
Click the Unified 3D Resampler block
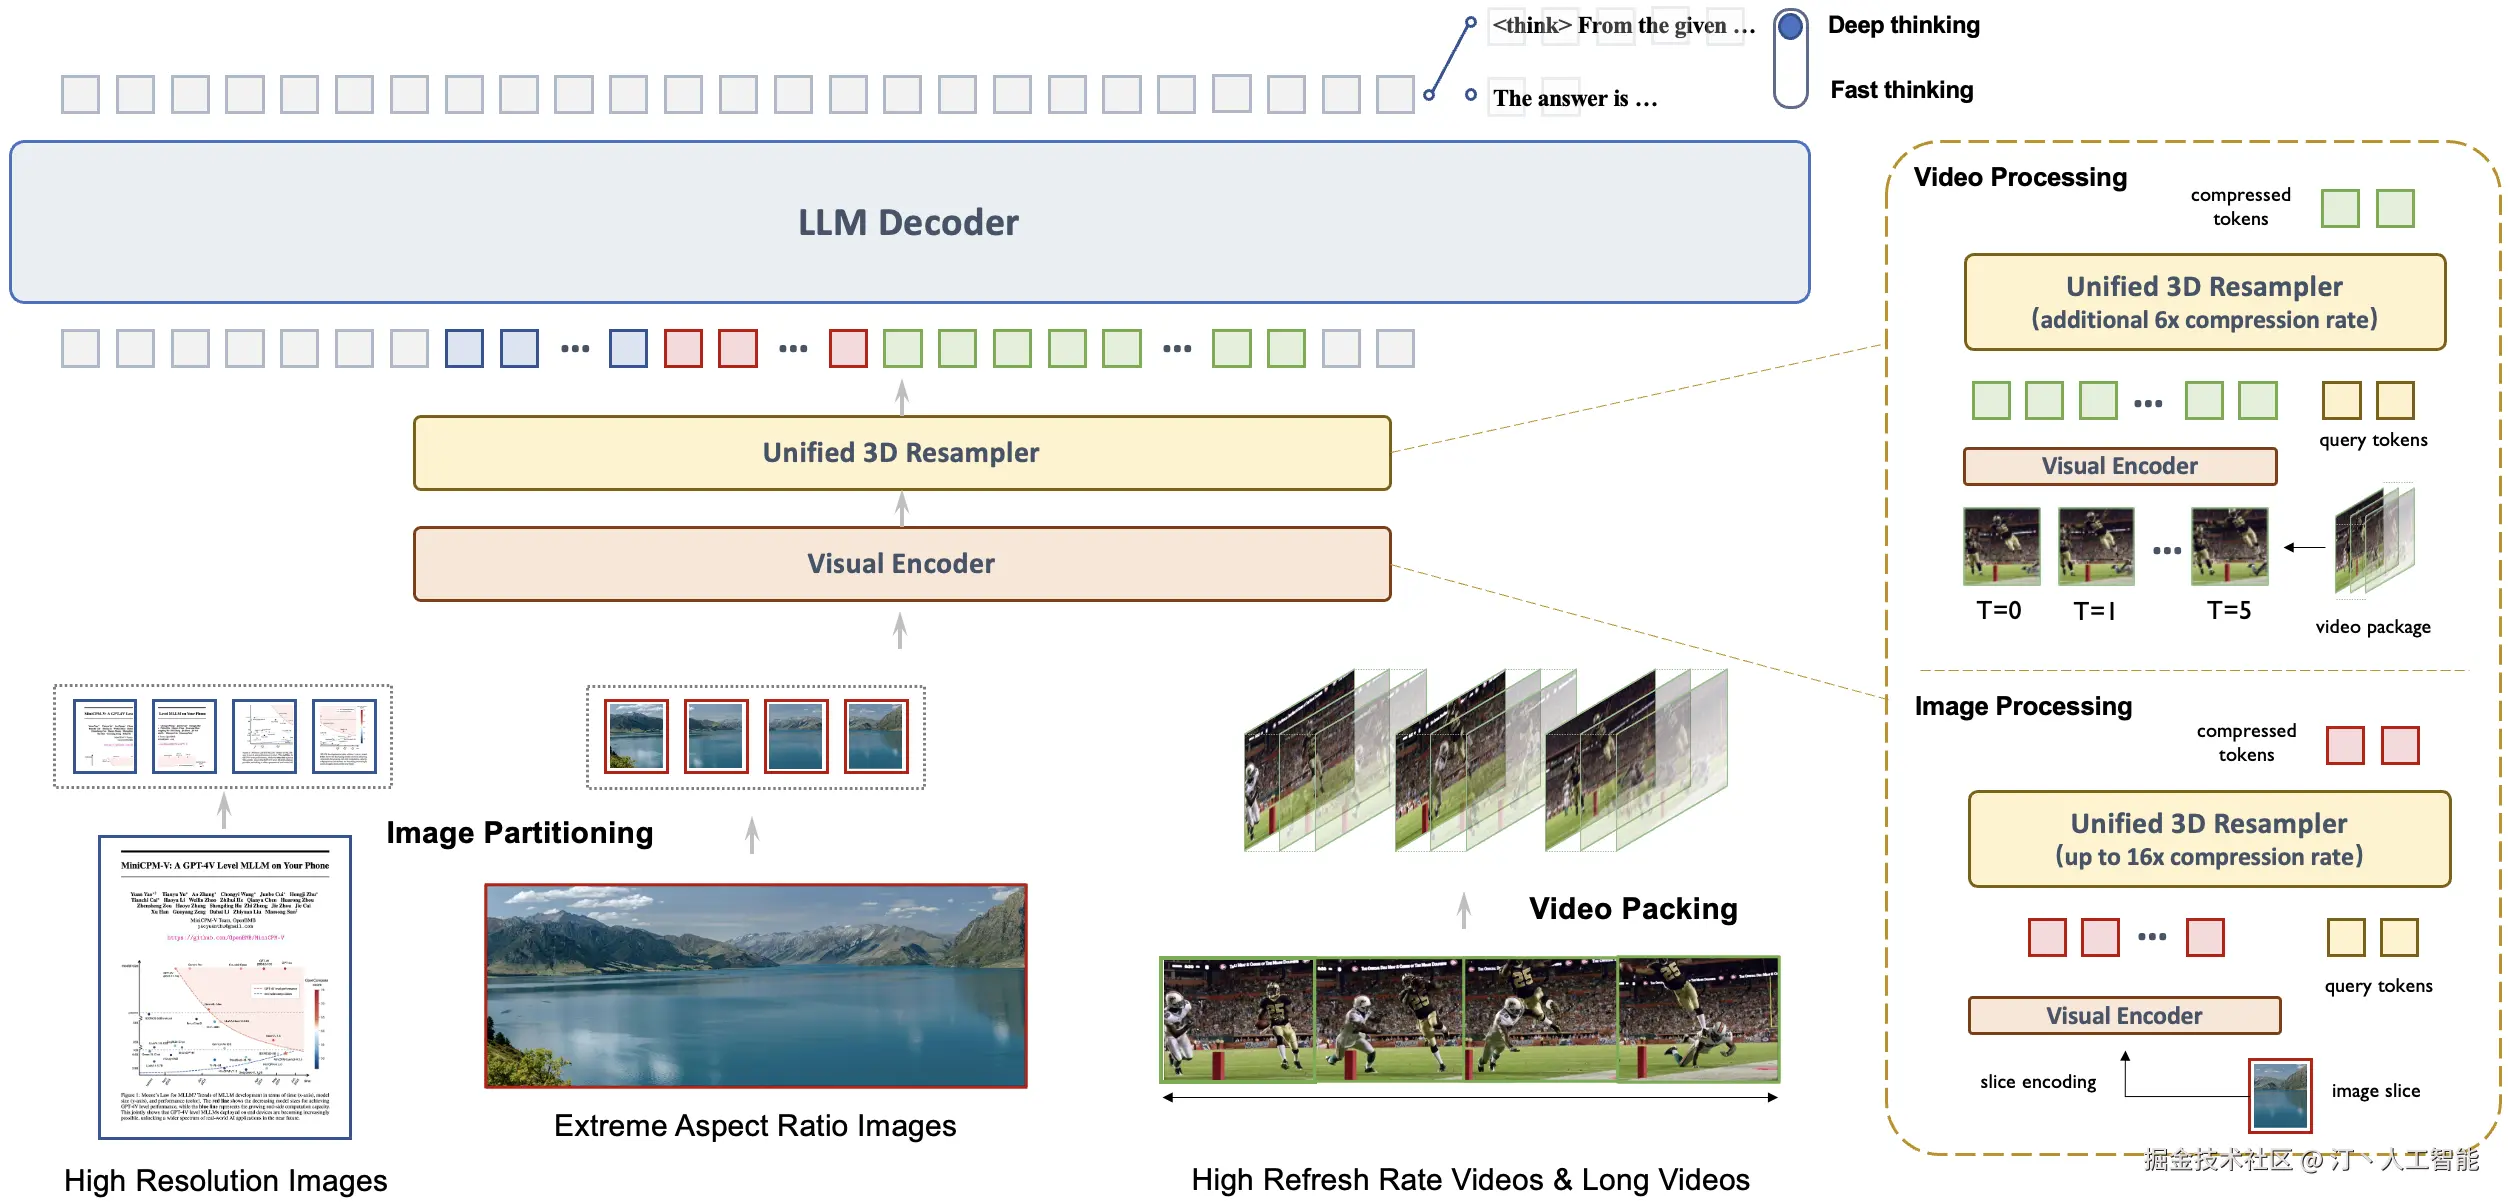tap(901, 452)
